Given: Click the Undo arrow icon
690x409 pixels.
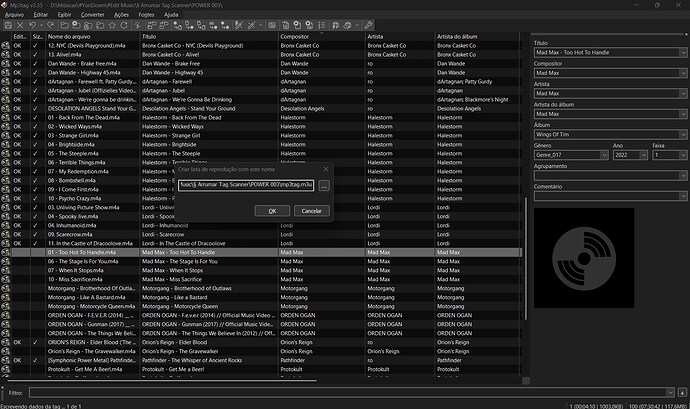Looking at the screenshot, I should pos(33,25).
